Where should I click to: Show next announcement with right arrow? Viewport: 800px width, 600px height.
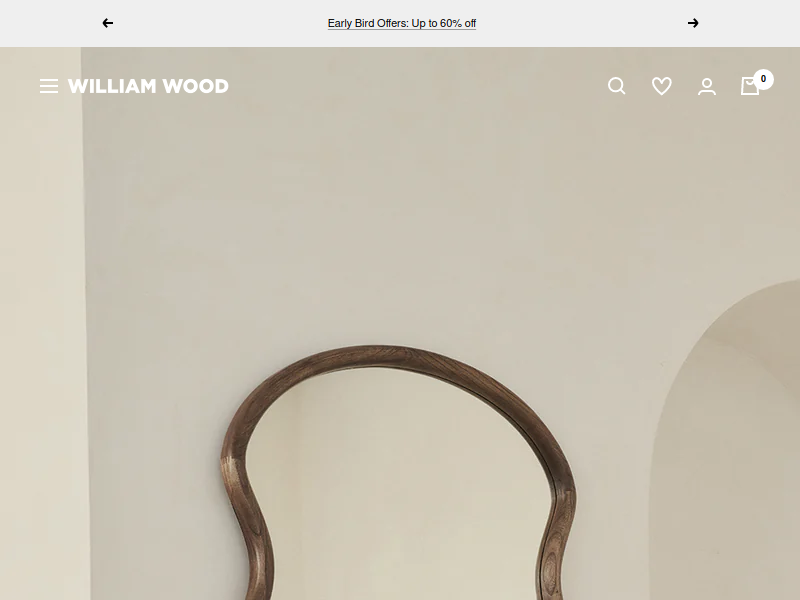pyautogui.click(x=692, y=23)
